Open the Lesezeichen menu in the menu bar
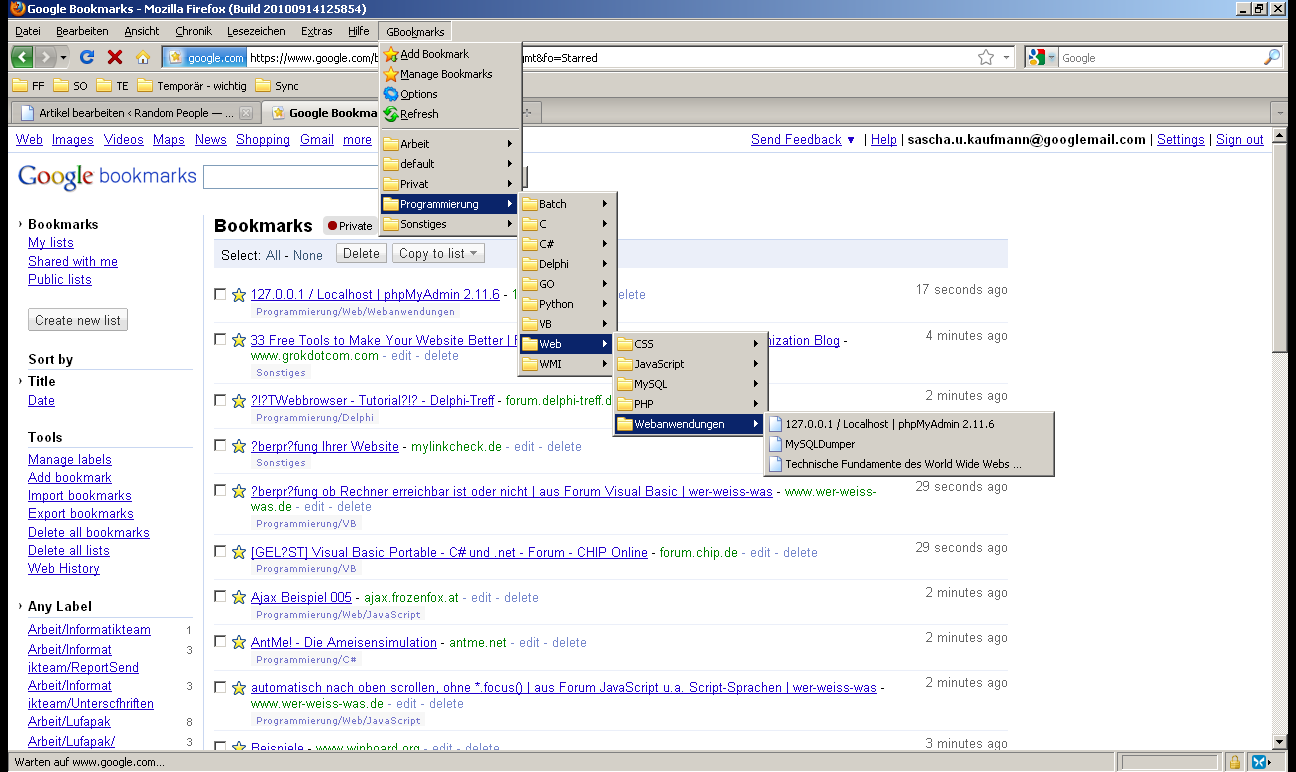Image resolution: width=1296 pixels, height=772 pixels. click(256, 31)
